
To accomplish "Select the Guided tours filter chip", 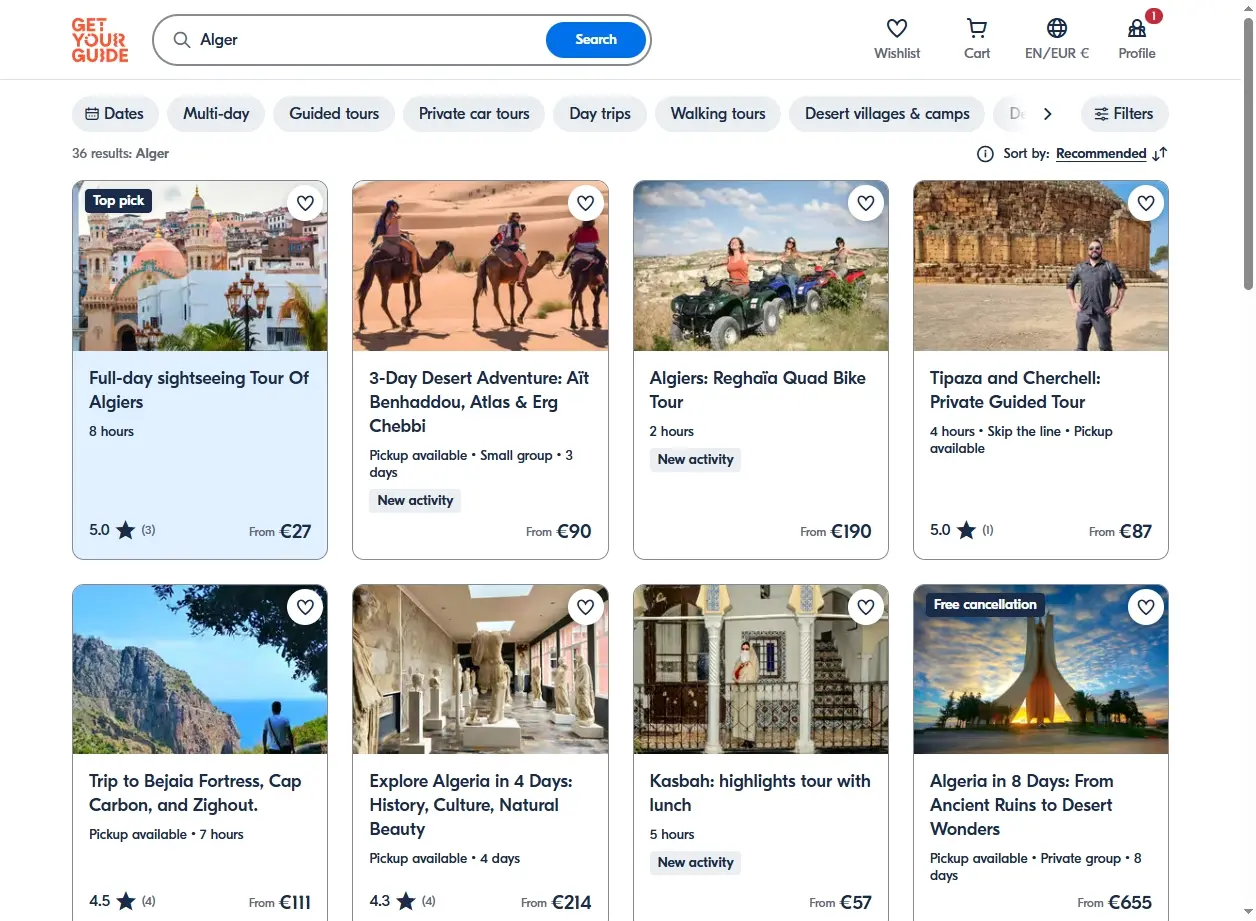I will pyautogui.click(x=334, y=114).
